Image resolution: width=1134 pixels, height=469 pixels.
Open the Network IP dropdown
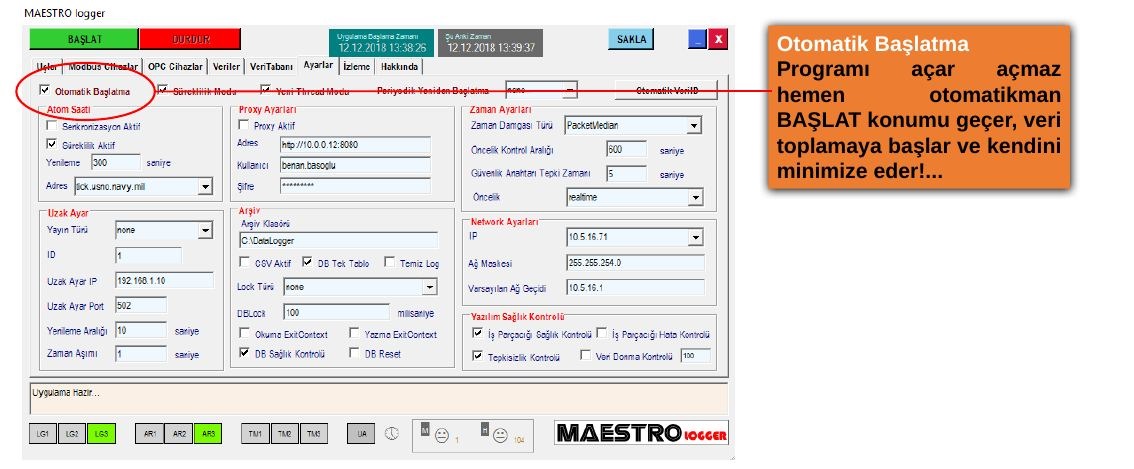pyautogui.click(x=696, y=237)
